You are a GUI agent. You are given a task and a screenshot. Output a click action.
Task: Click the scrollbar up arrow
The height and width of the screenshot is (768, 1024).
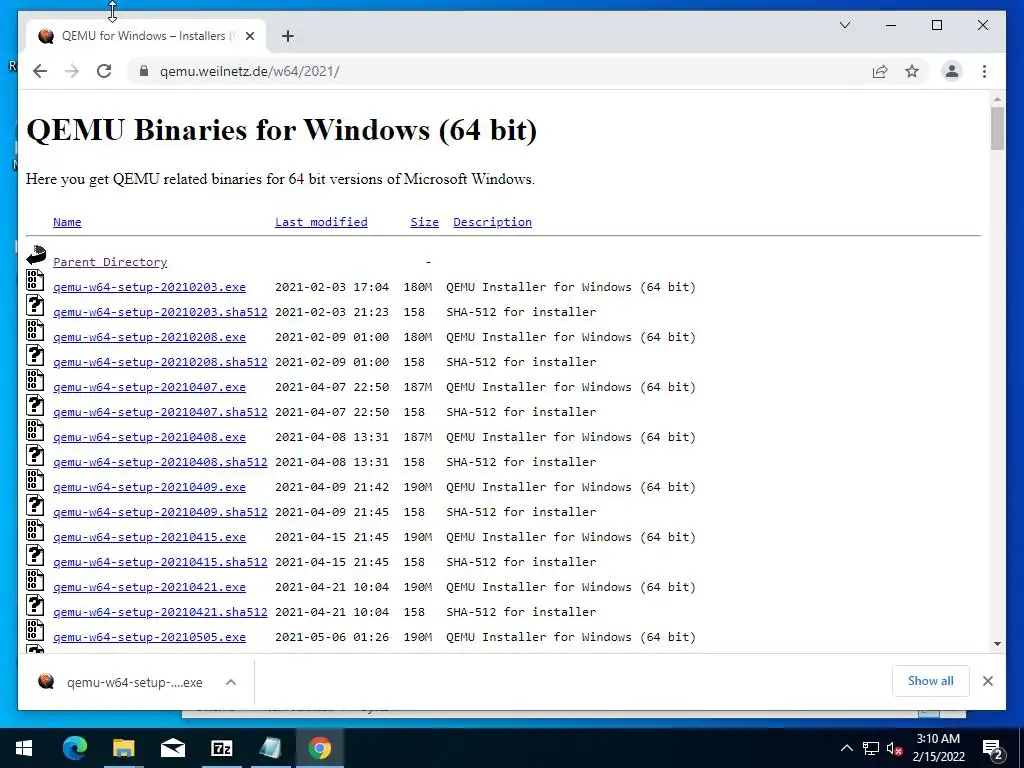point(997,99)
